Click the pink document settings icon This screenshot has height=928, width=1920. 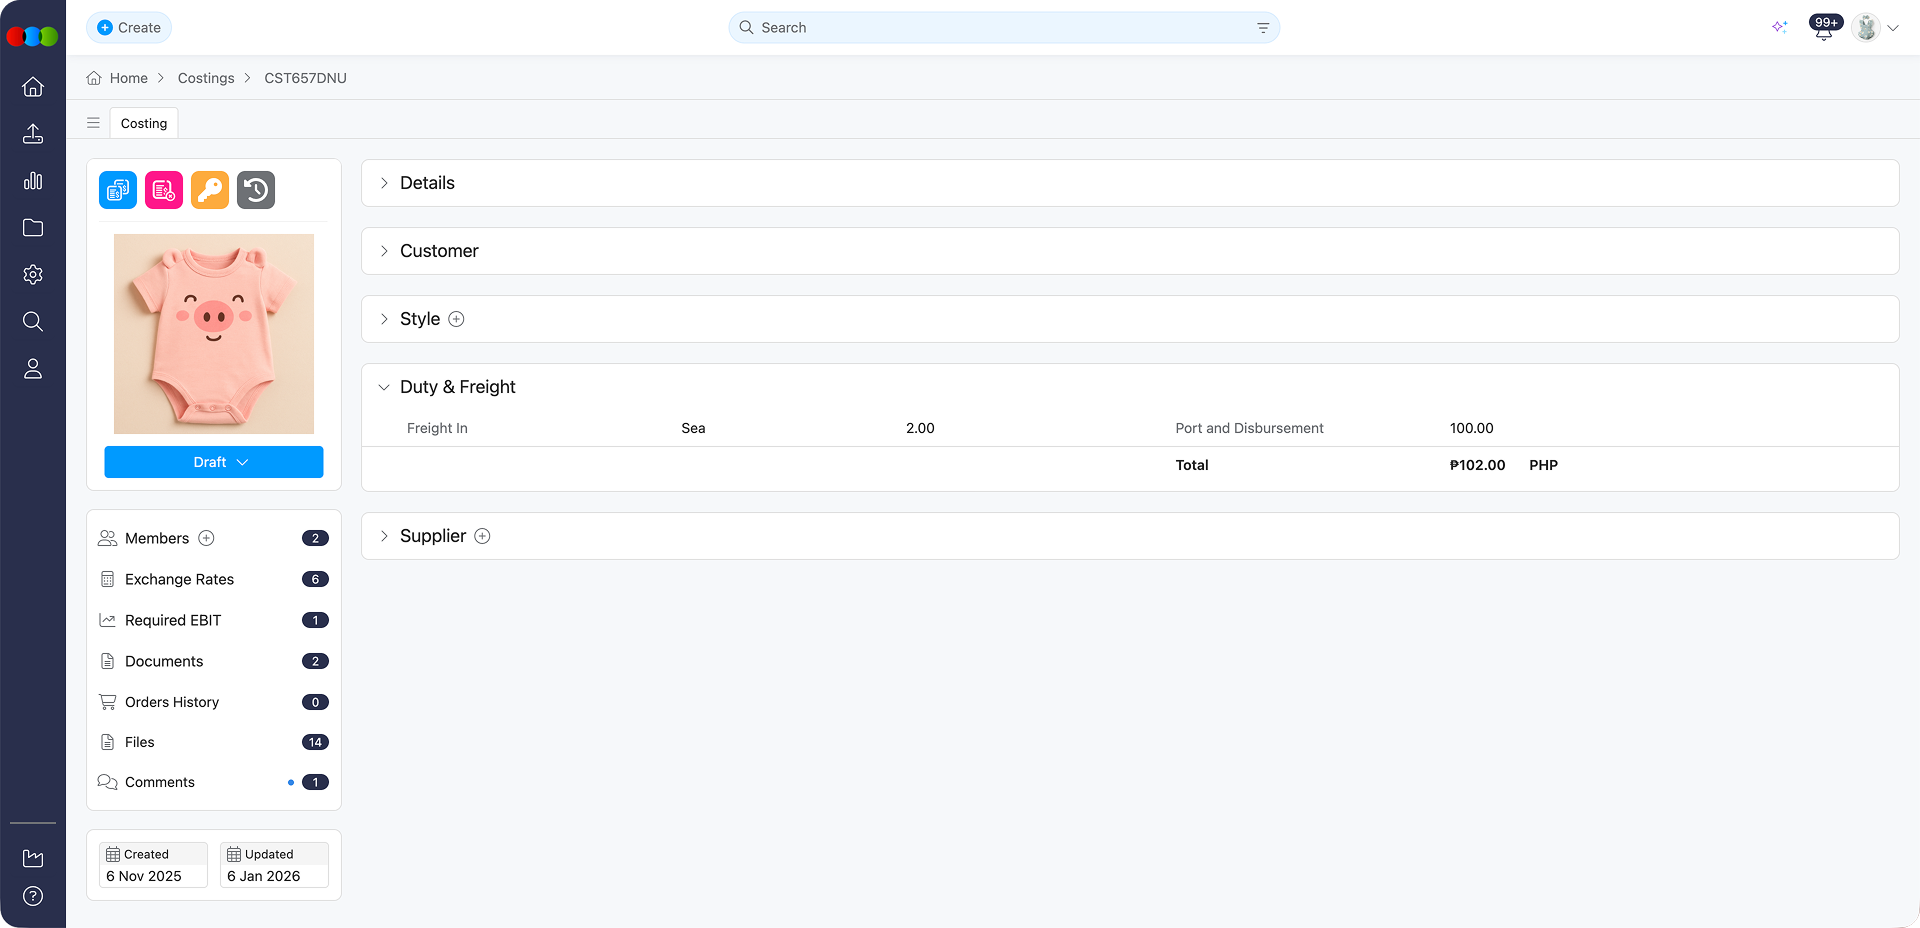click(x=164, y=190)
